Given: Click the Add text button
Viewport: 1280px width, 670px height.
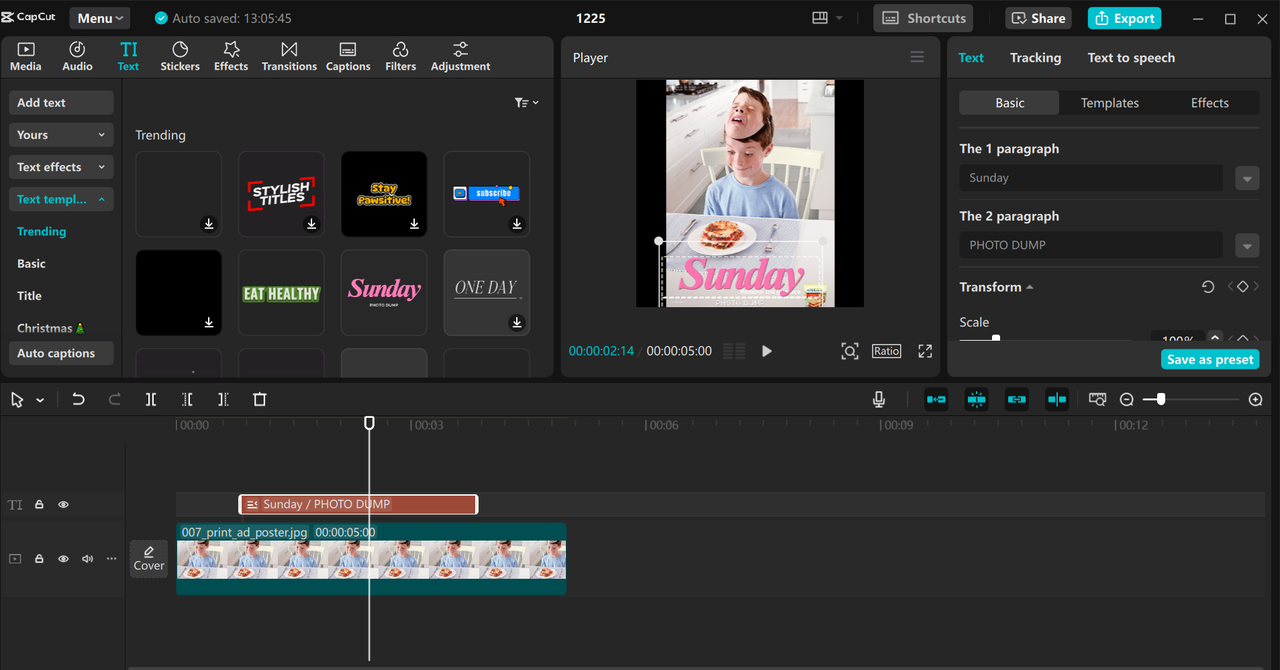Looking at the screenshot, I should pos(61,103).
